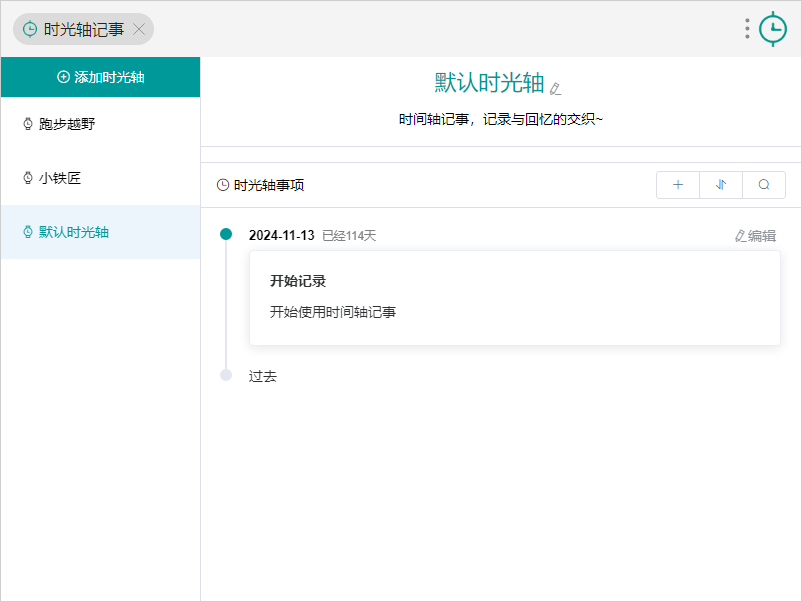
Task: Click the green 2024-11-13 timeline dot
Action: [x=226, y=234]
